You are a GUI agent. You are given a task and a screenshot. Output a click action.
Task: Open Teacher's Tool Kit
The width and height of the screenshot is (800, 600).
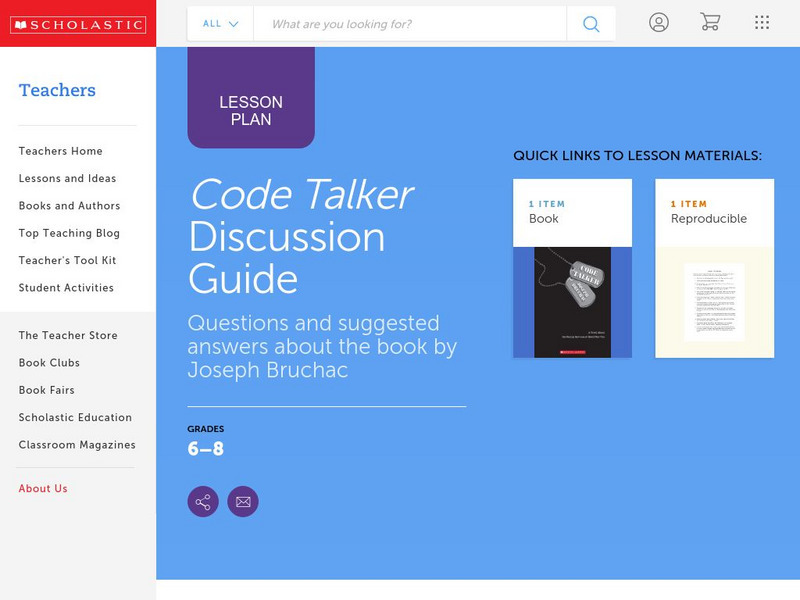click(x=67, y=260)
